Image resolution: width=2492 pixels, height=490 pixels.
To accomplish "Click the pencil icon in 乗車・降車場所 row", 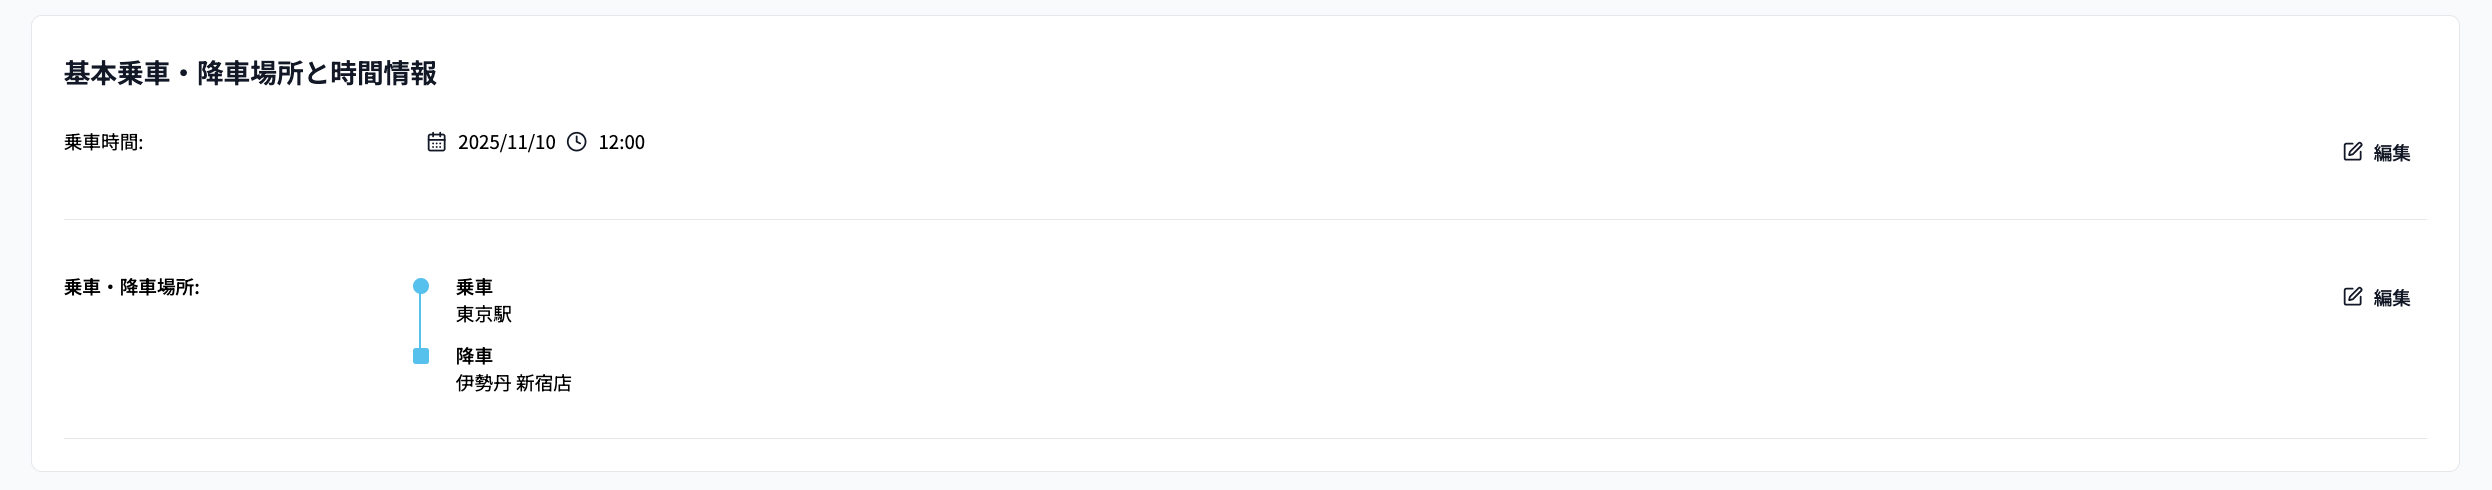I will point(2353,297).
